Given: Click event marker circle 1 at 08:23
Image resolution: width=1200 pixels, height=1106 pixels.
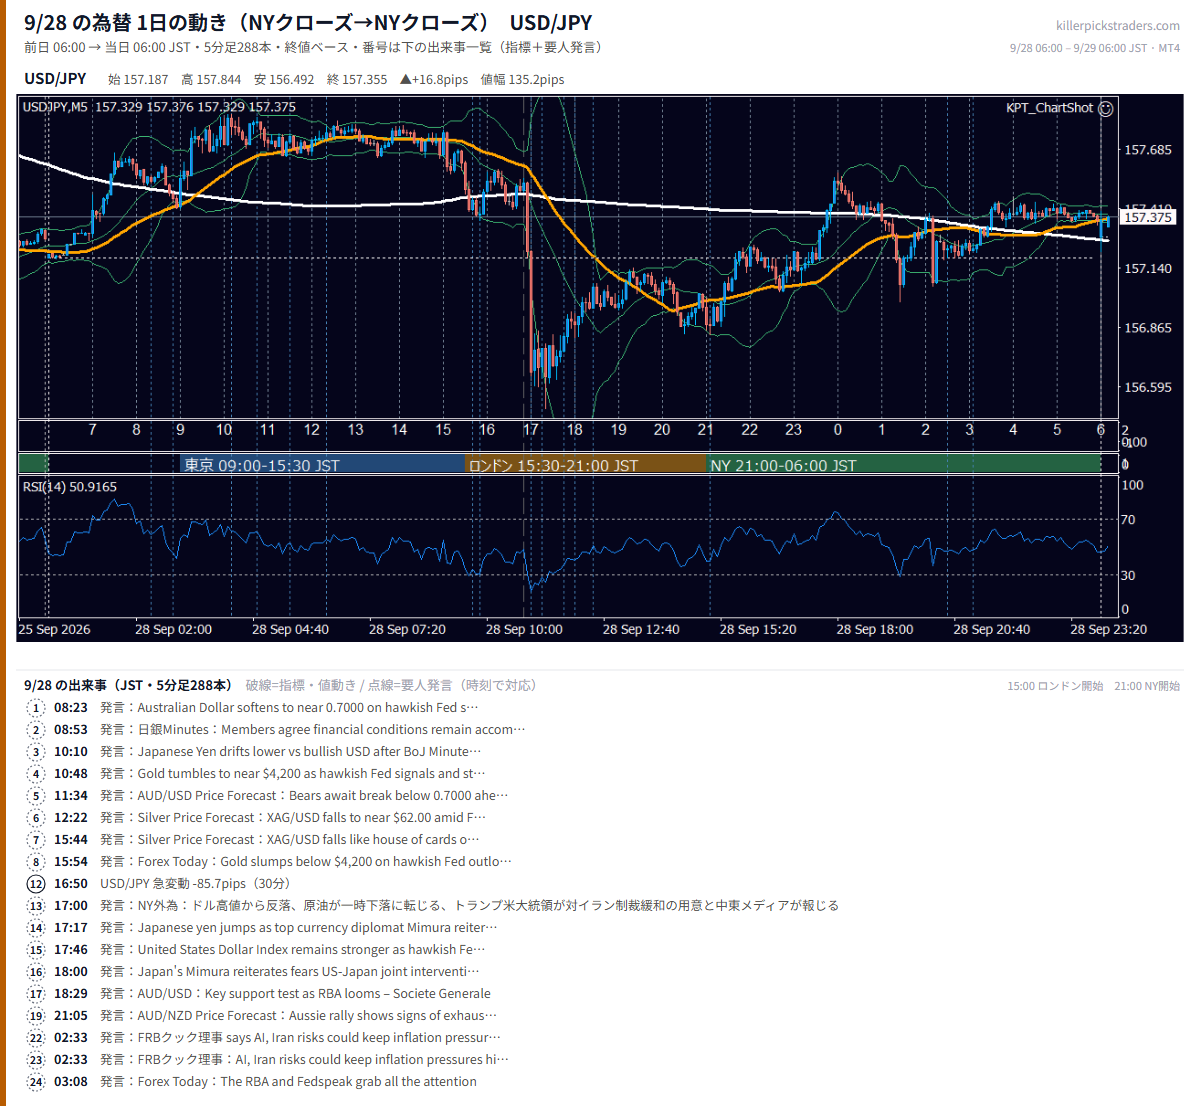Looking at the screenshot, I should [36, 708].
